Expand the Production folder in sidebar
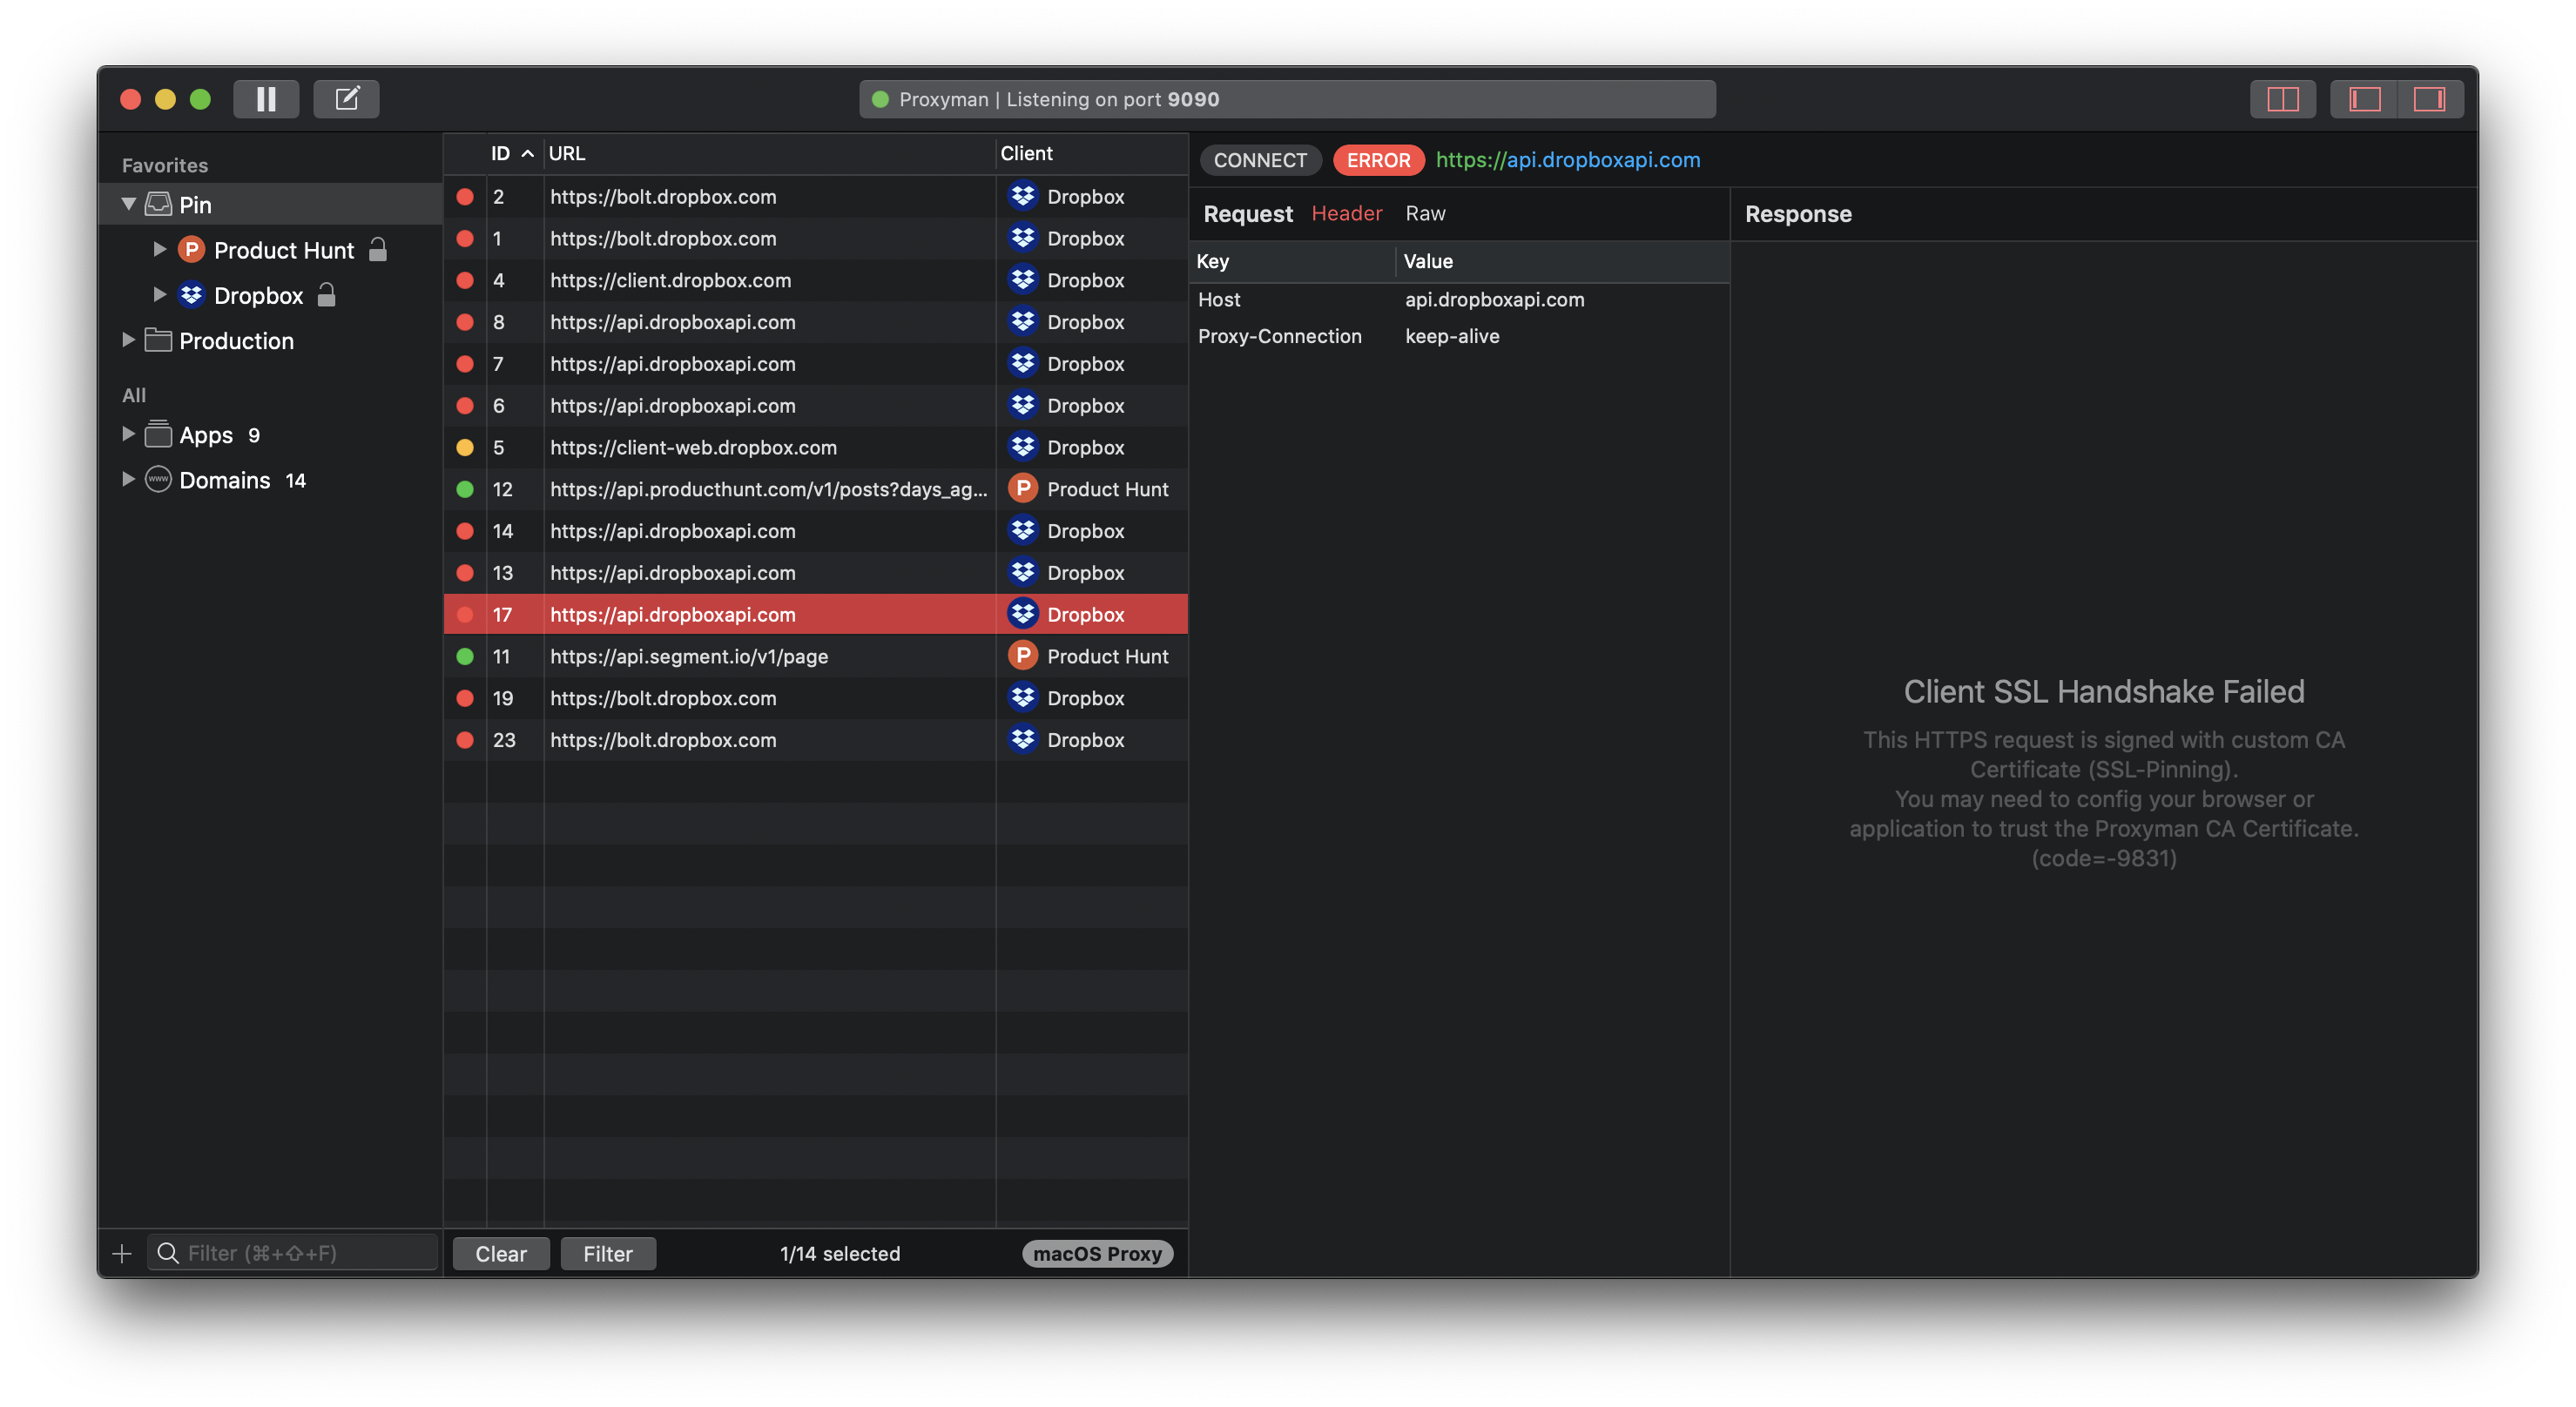 pos(128,340)
